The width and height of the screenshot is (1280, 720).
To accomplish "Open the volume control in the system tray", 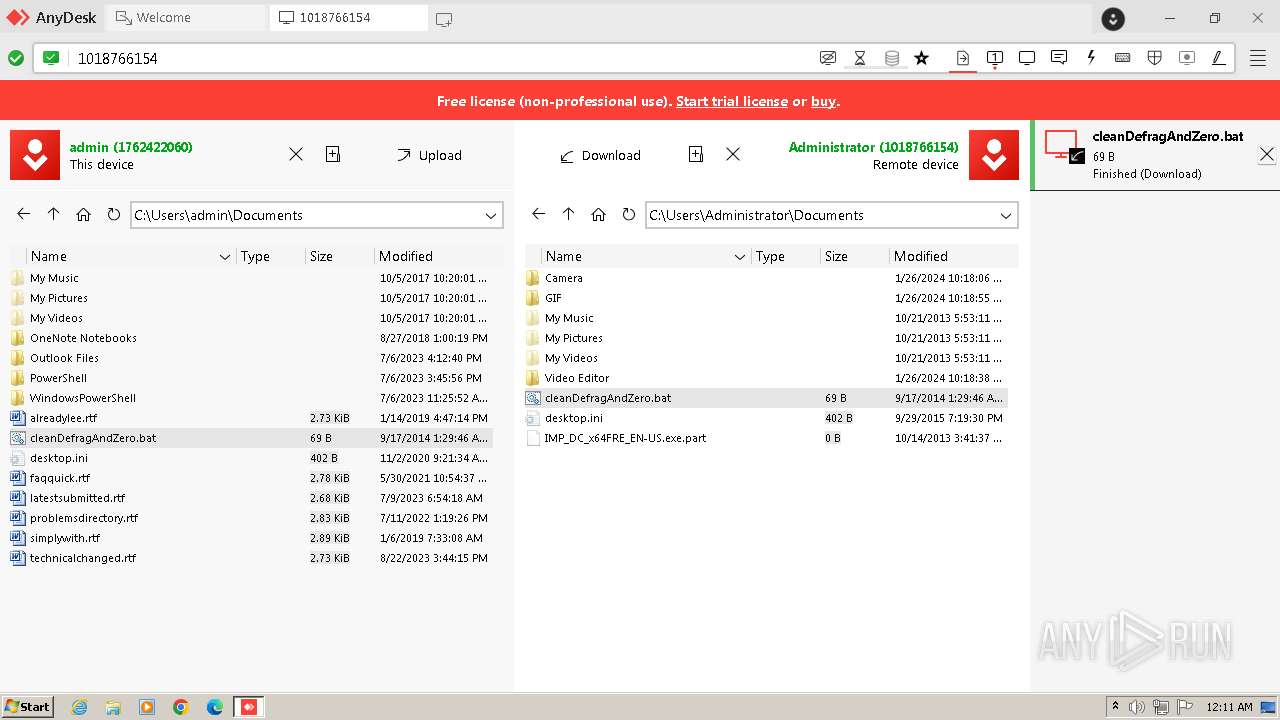I will pos(1137,707).
